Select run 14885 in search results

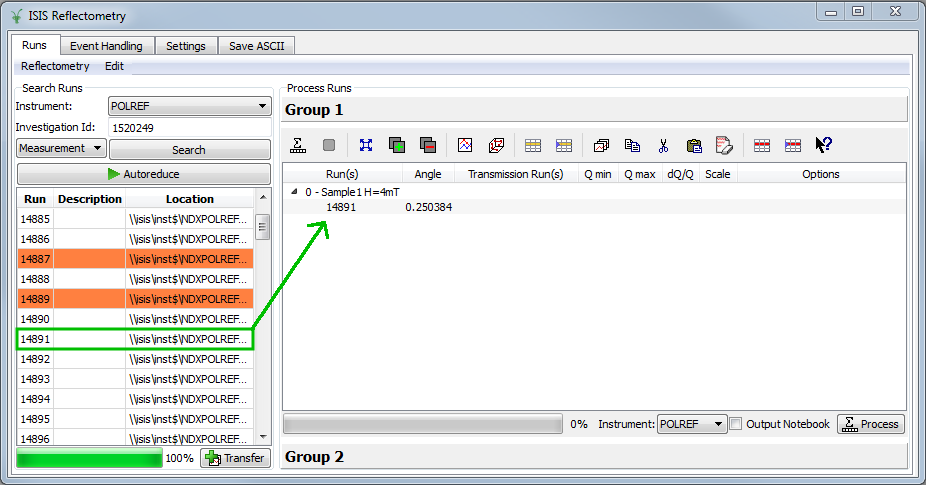pos(135,219)
